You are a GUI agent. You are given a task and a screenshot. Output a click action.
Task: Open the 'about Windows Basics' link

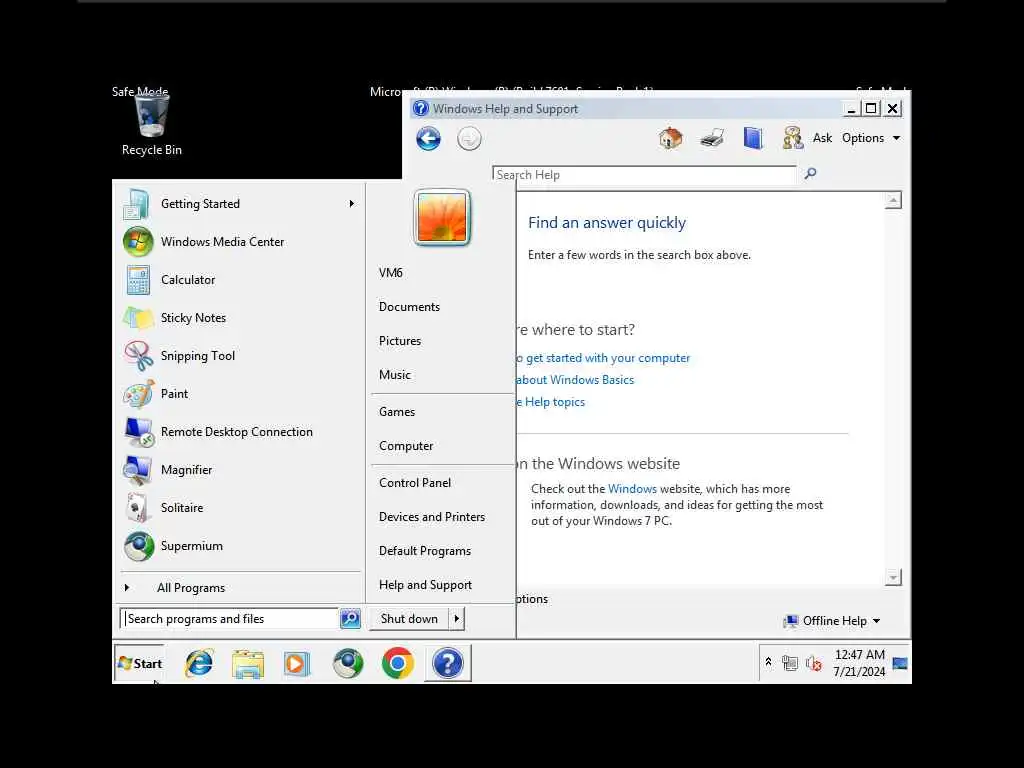(575, 379)
